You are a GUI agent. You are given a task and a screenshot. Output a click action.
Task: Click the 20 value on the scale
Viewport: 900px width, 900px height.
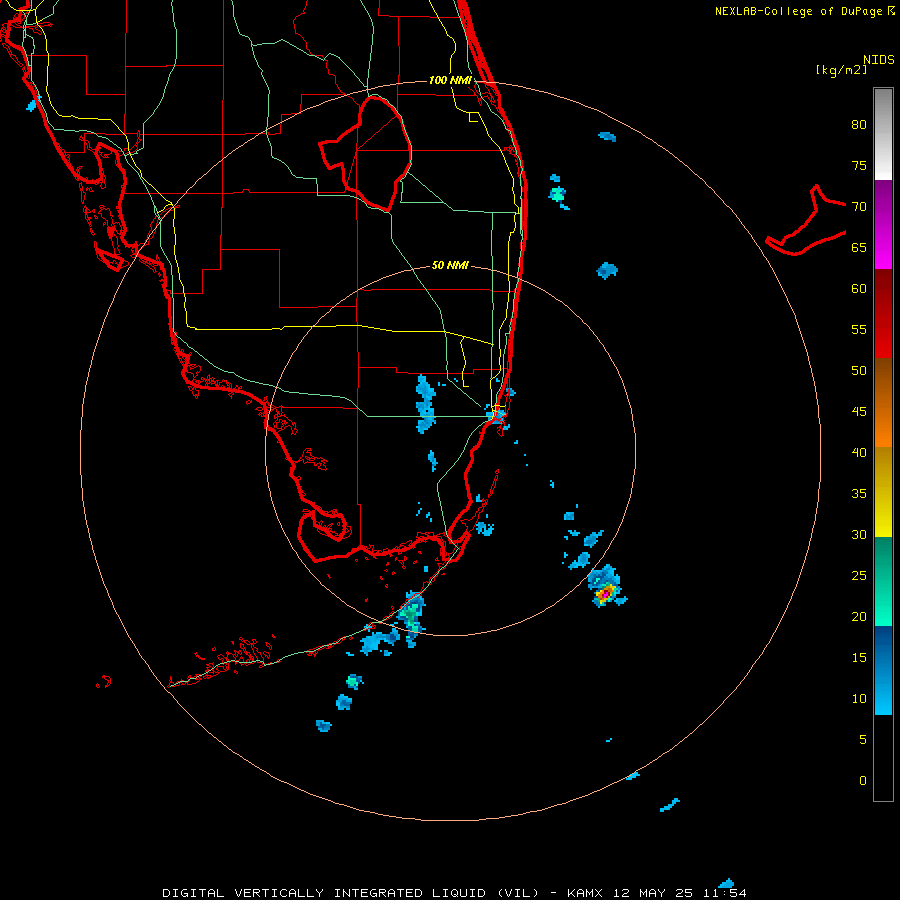click(859, 616)
